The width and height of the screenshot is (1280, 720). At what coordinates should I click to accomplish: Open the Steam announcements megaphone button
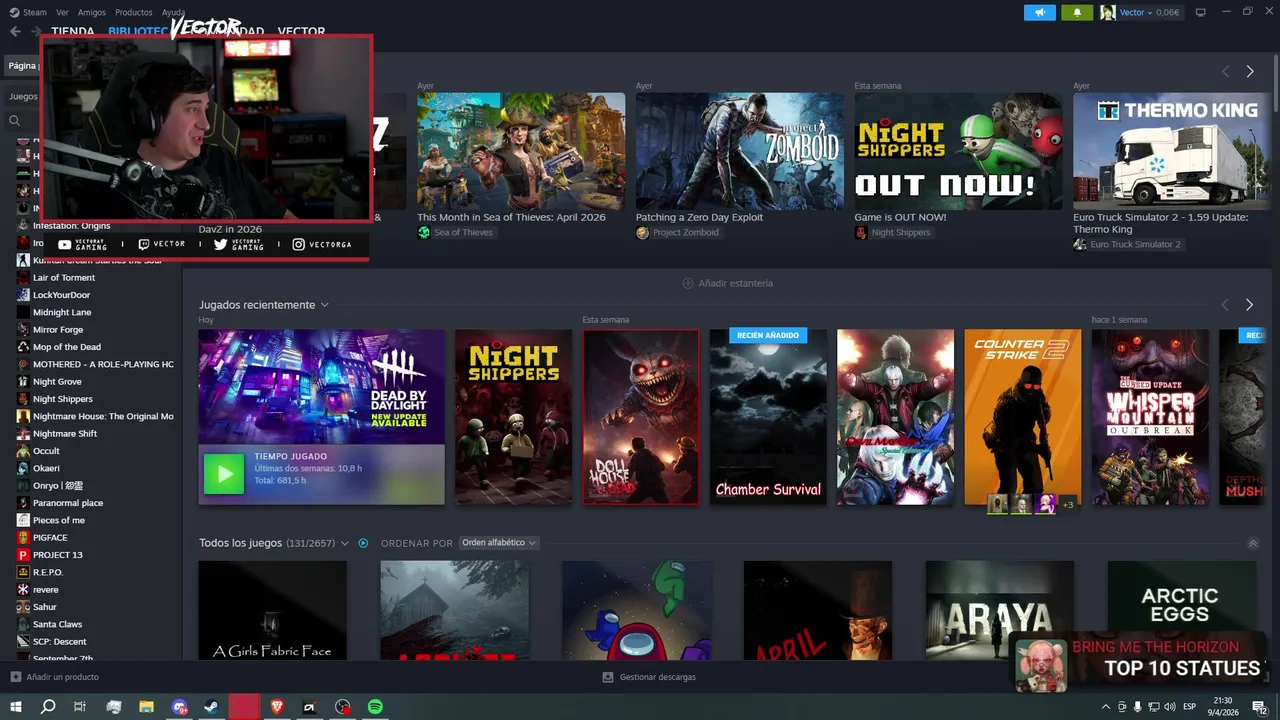click(x=1040, y=12)
